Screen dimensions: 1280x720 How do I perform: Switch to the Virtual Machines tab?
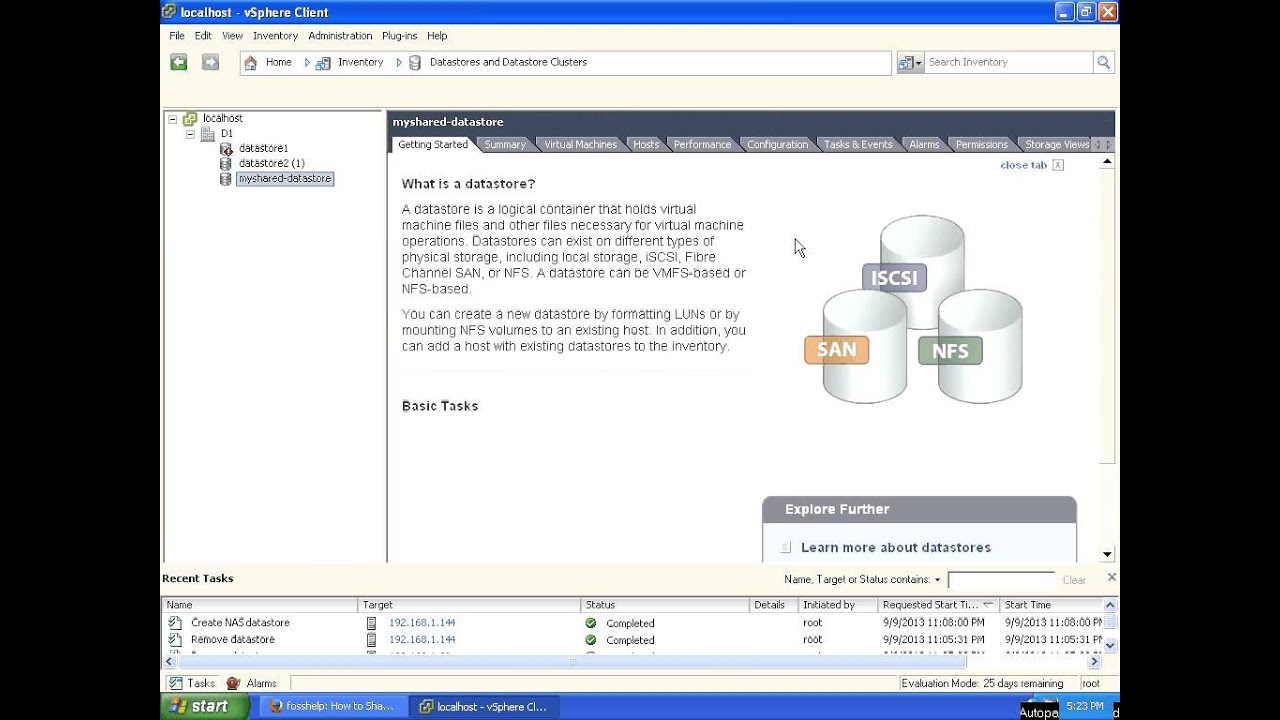(x=580, y=145)
